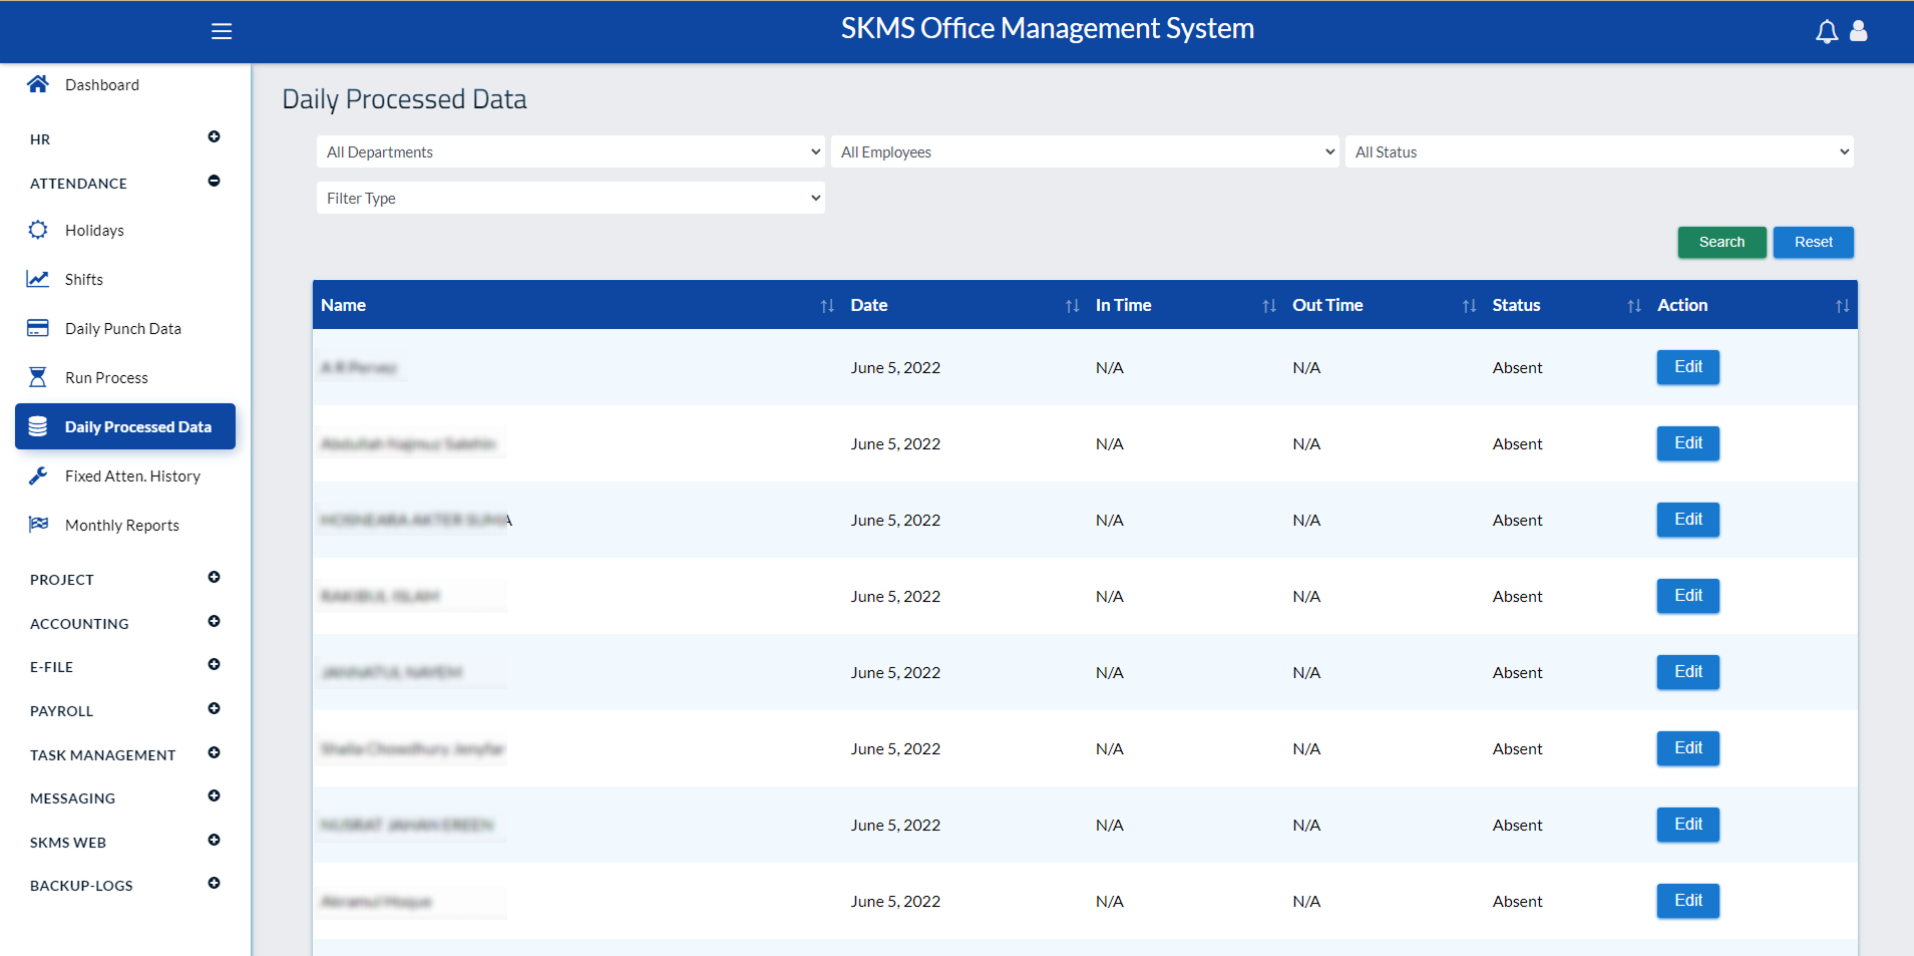Open Shifts menu item
1914x956 pixels.
tap(84, 279)
